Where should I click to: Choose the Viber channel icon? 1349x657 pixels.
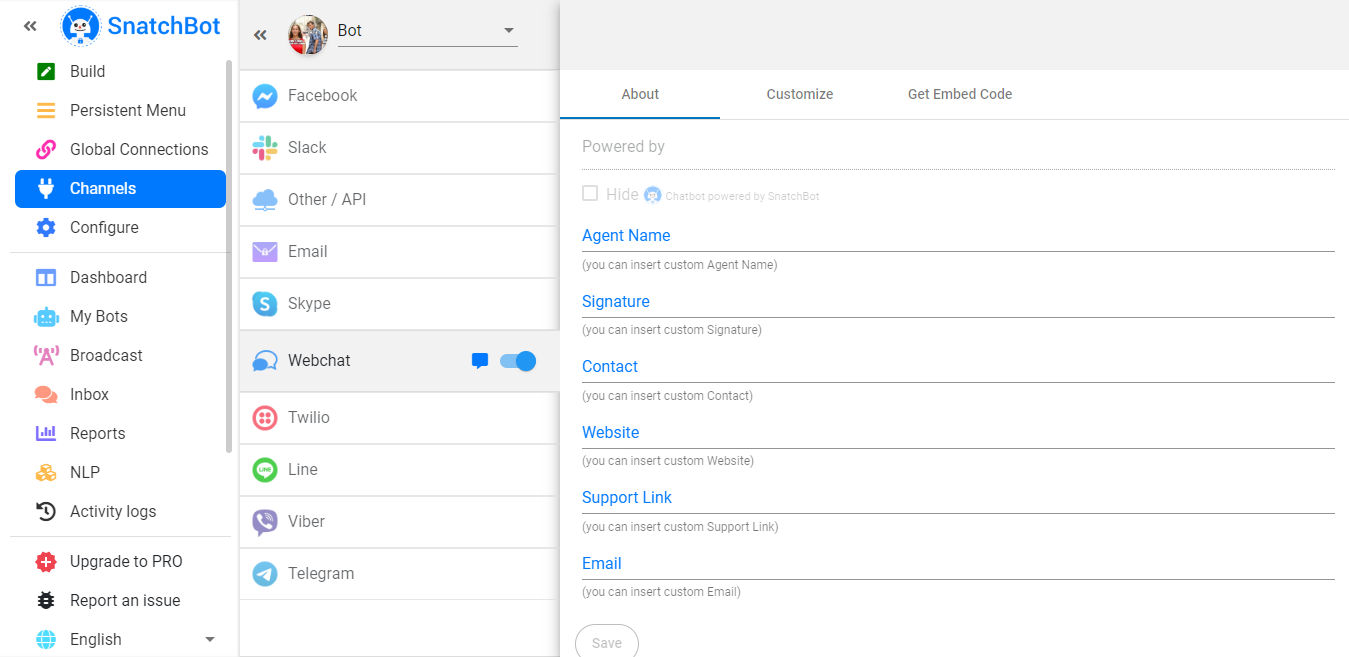pos(265,522)
